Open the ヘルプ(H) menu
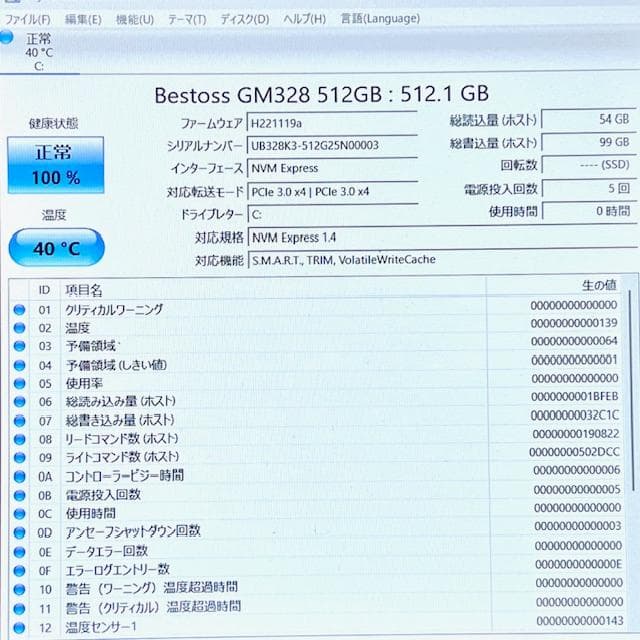This screenshot has width=640, height=640. (304, 19)
